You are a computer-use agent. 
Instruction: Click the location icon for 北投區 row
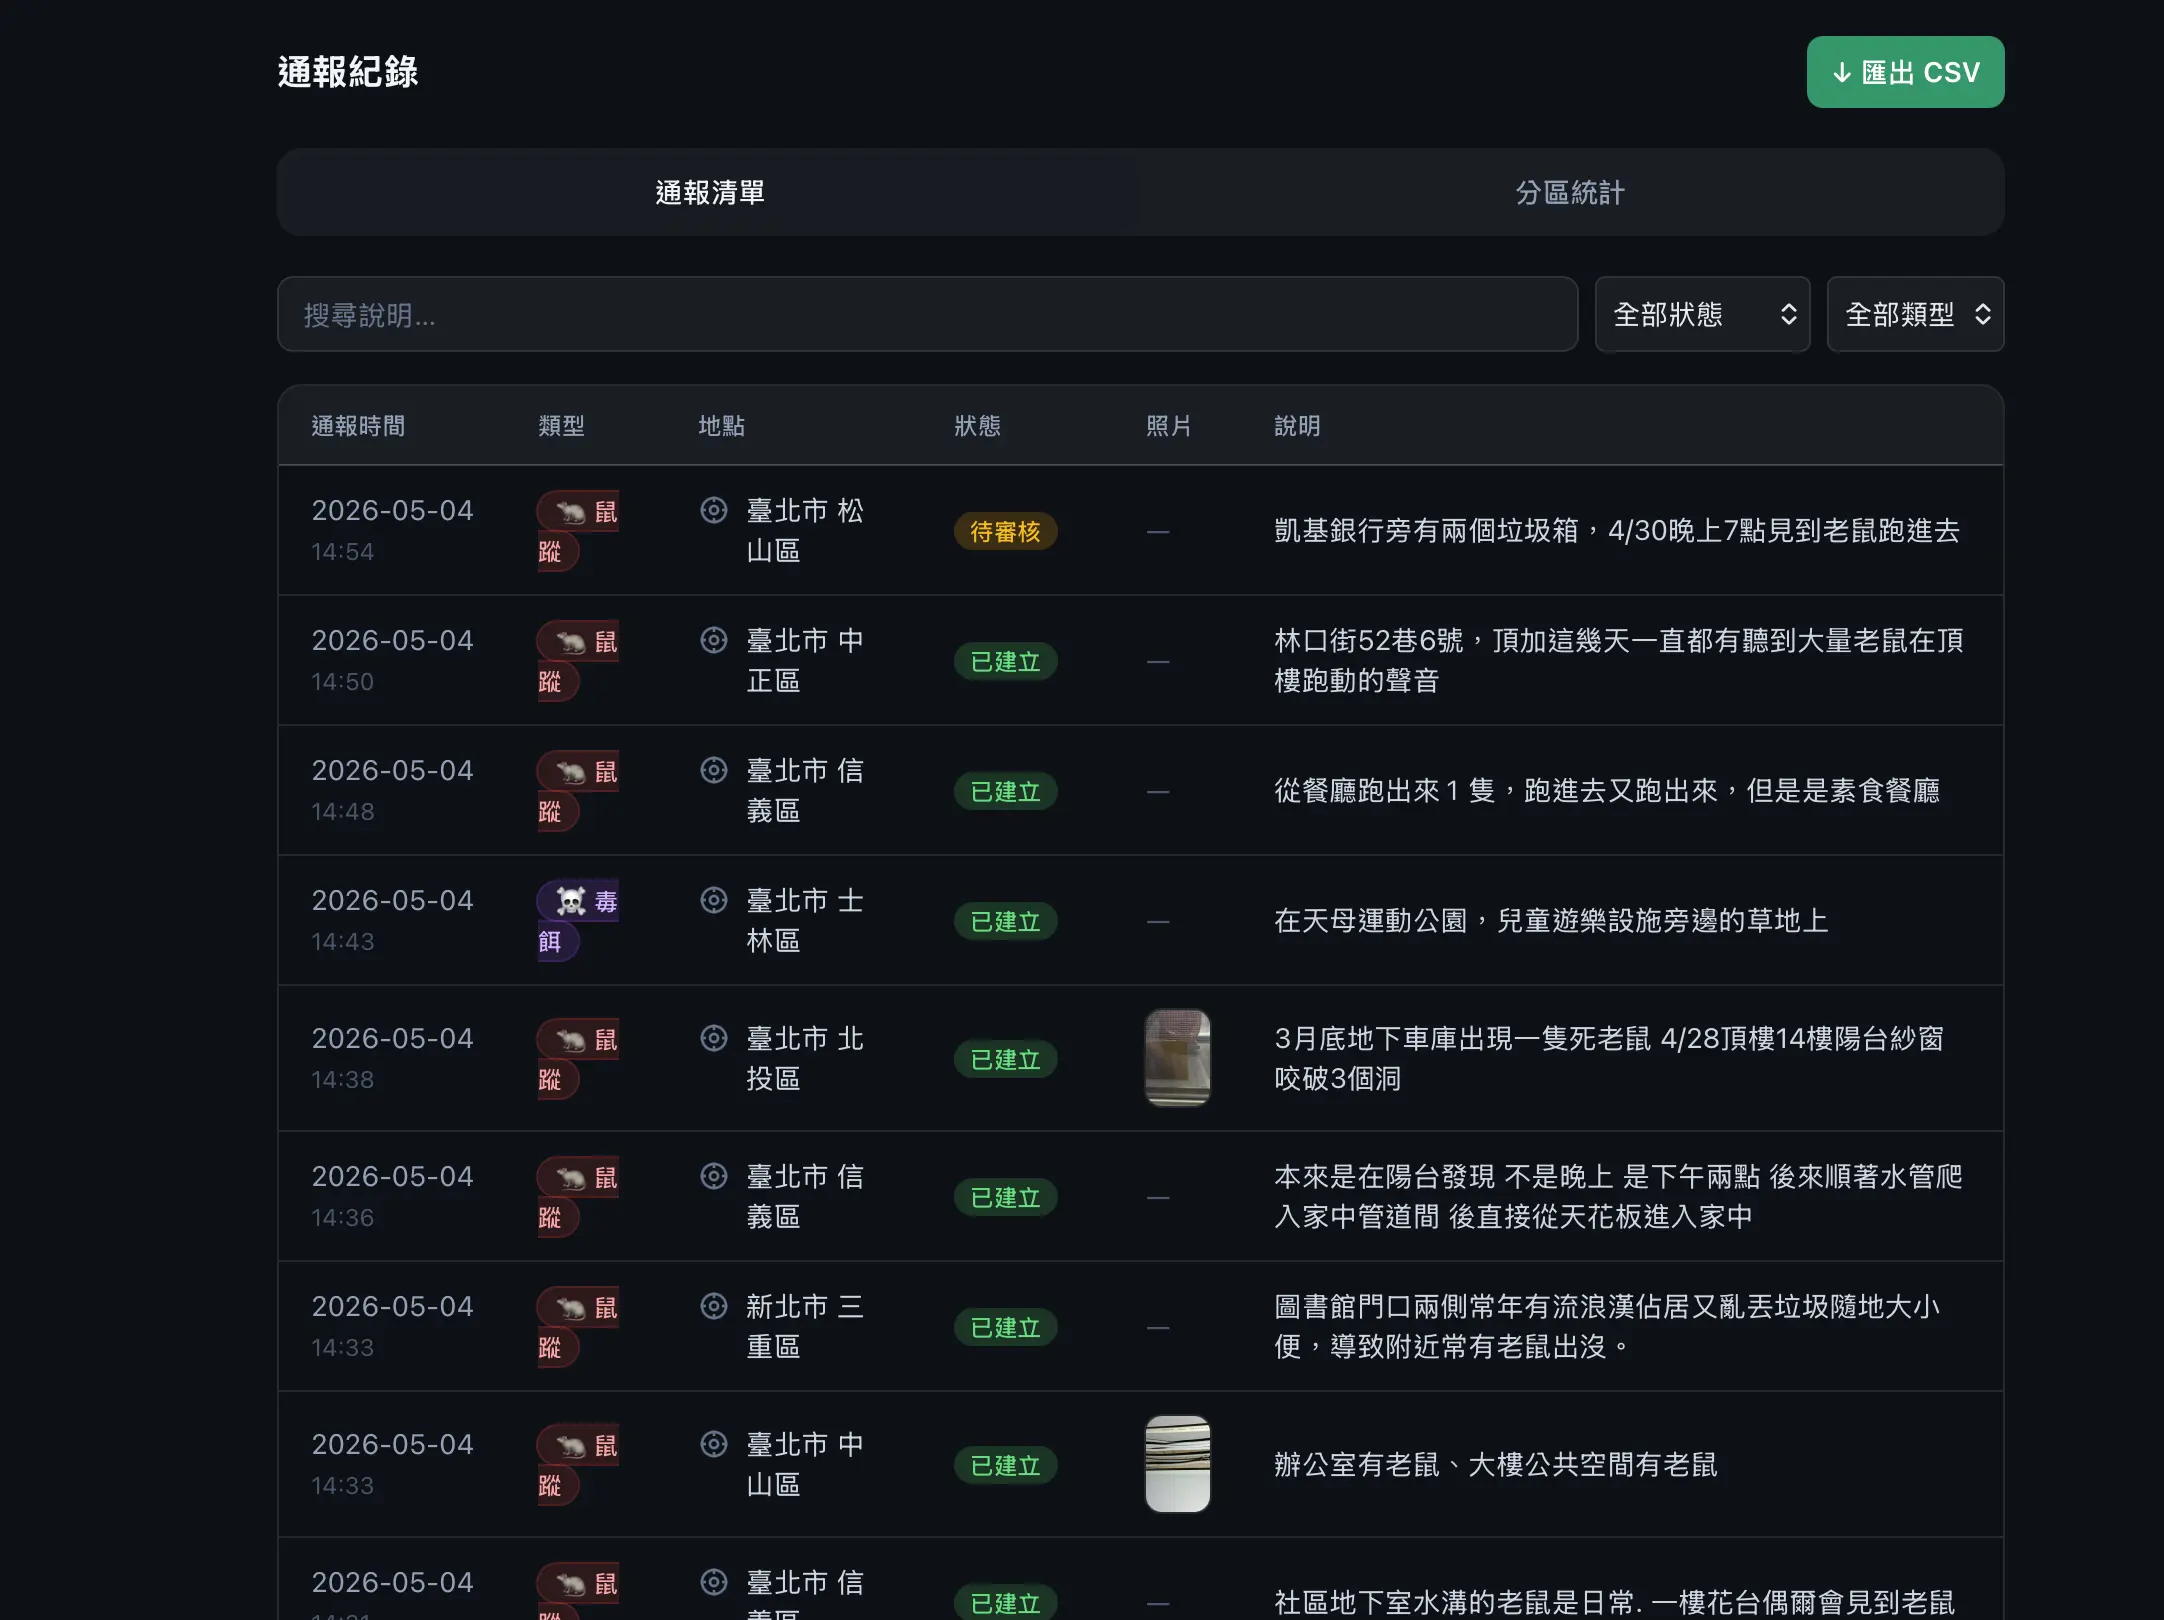(x=713, y=1038)
